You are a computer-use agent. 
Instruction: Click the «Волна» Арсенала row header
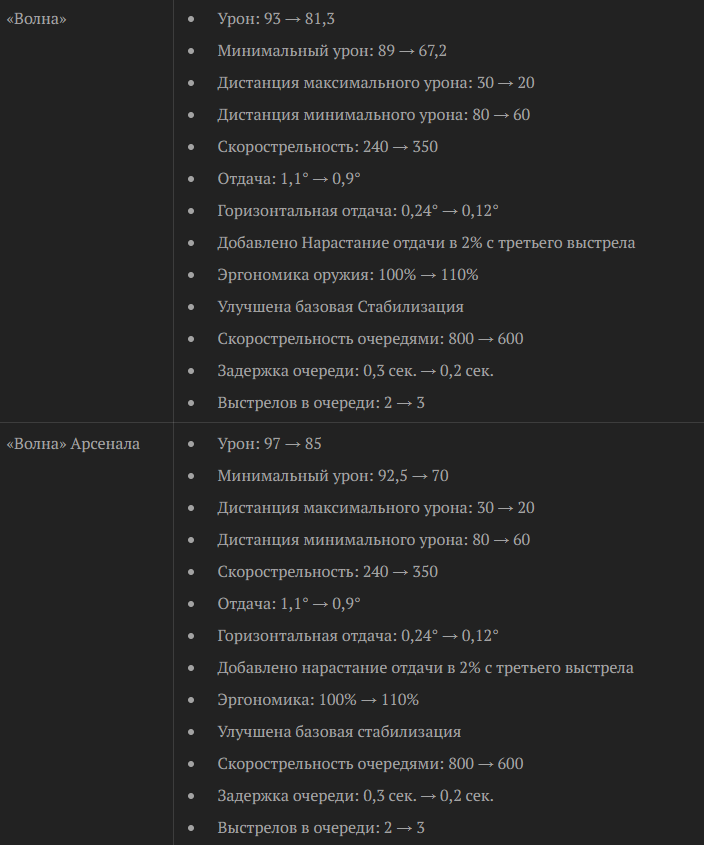click(x=73, y=443)
